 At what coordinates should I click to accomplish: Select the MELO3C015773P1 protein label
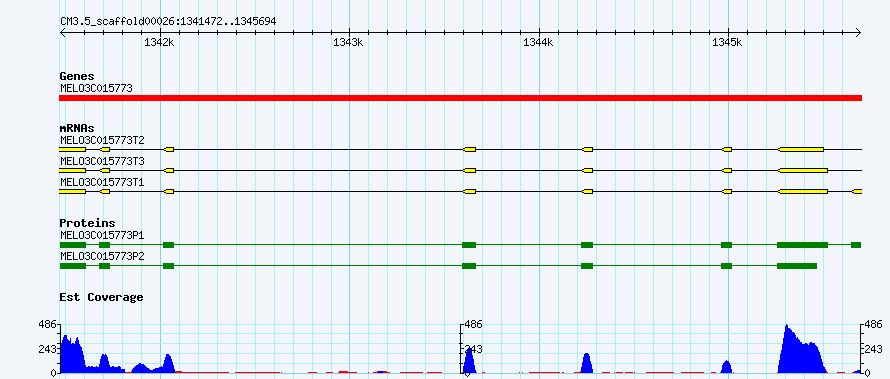tap(102, 235)
